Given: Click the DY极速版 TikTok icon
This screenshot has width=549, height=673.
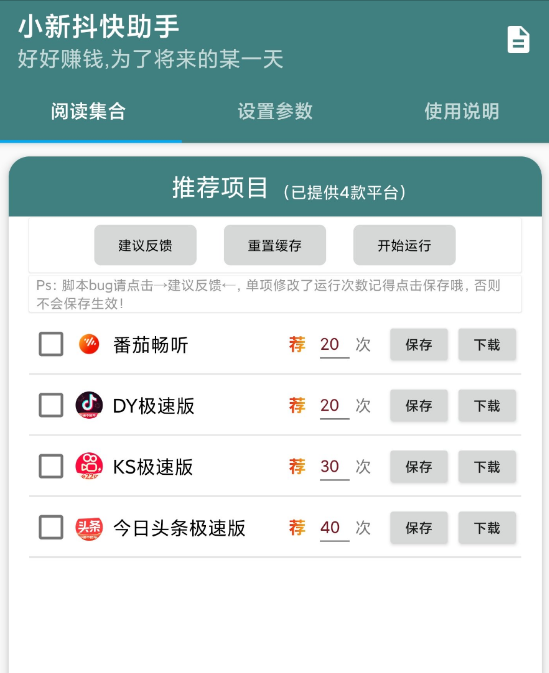Looking at the screenshot, I should tap(89, 405).
